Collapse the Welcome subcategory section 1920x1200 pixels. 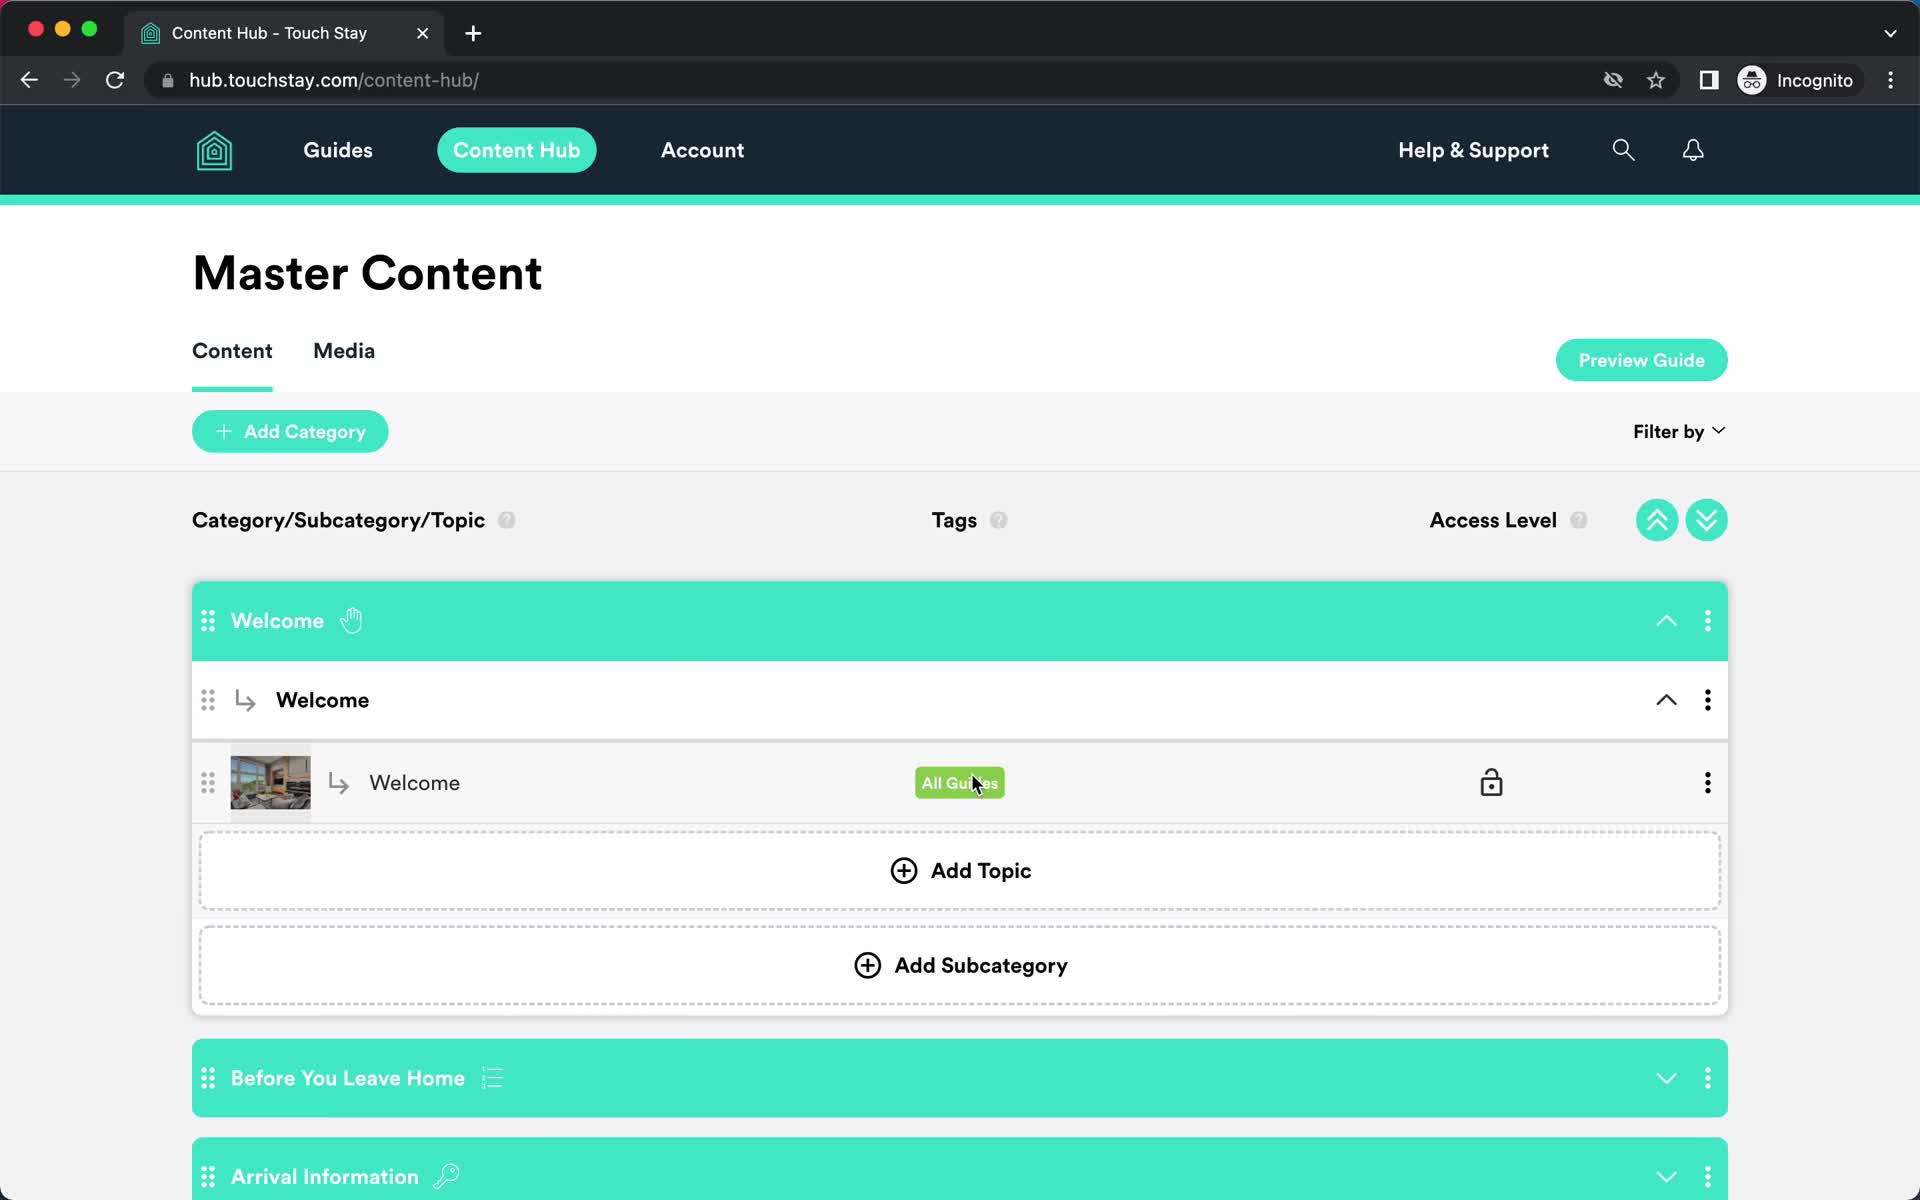(1667, 700)
